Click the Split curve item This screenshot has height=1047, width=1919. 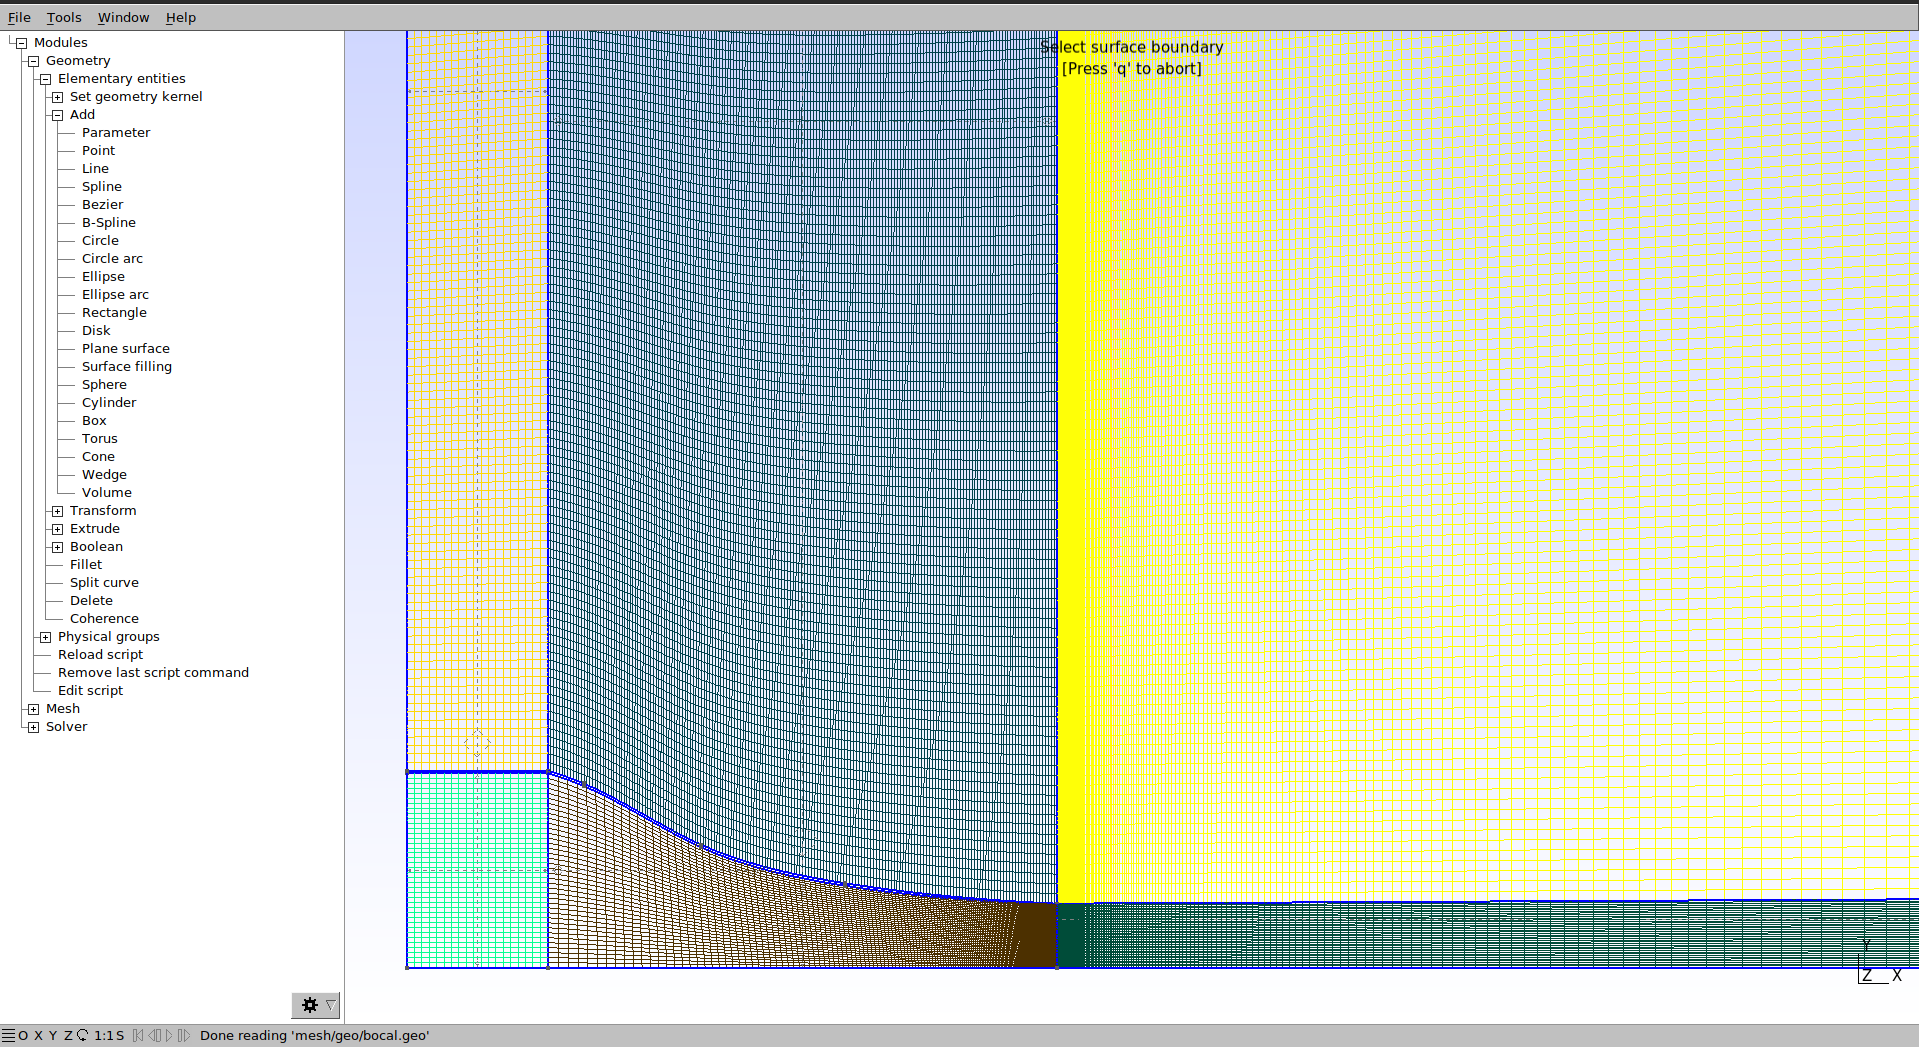click(104, 582)
